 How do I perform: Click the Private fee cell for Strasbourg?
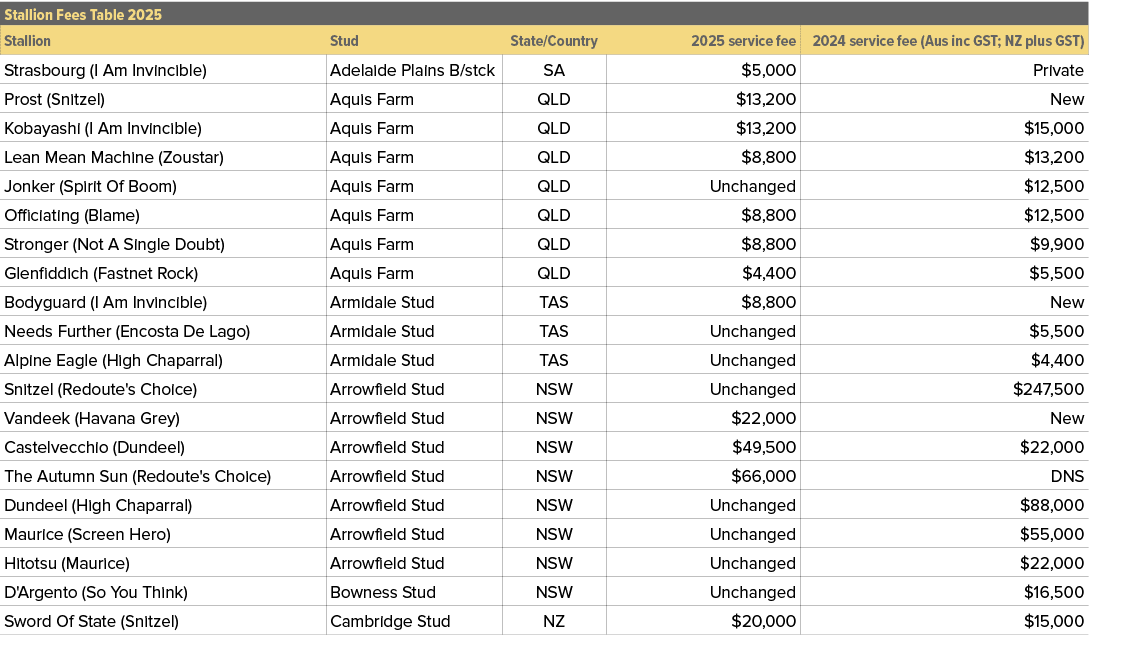(x=1057, y=70)
